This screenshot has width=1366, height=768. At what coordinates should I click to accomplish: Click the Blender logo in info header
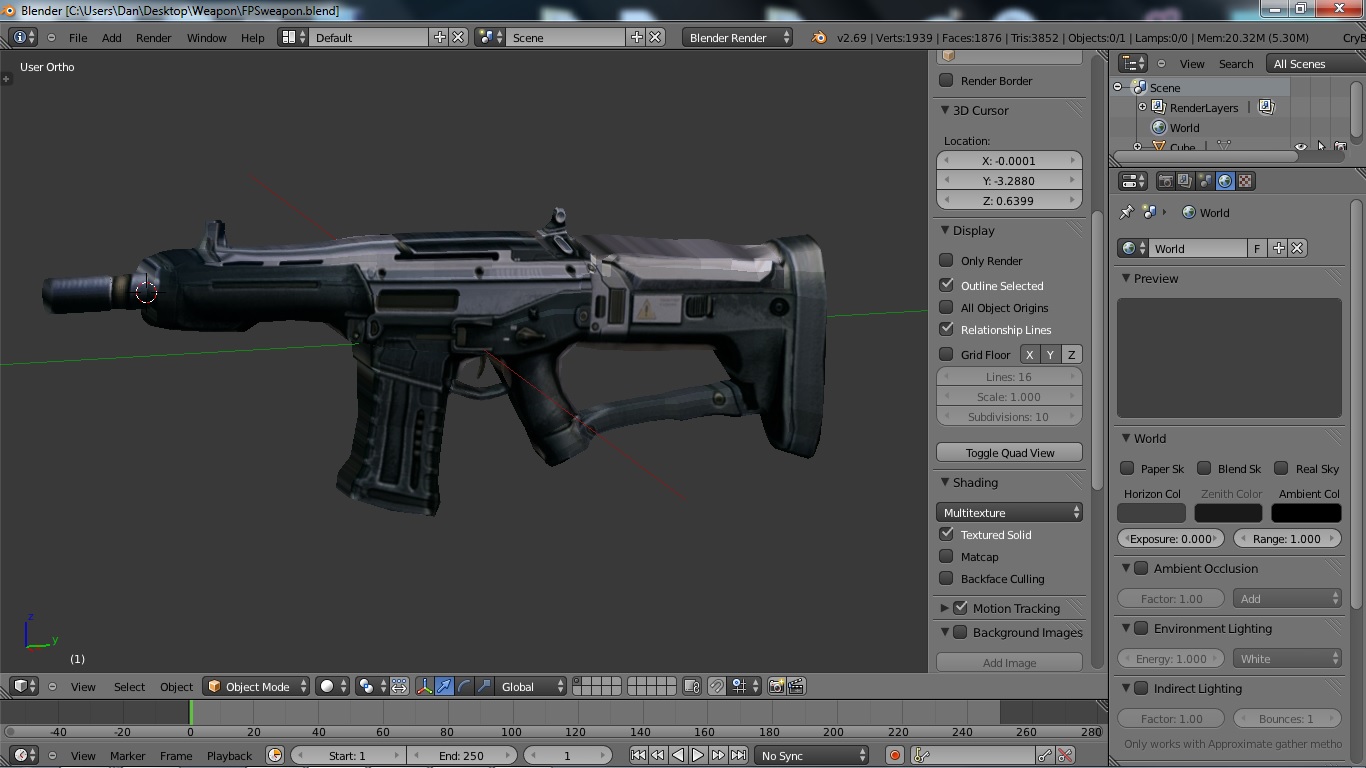[819, 37]
